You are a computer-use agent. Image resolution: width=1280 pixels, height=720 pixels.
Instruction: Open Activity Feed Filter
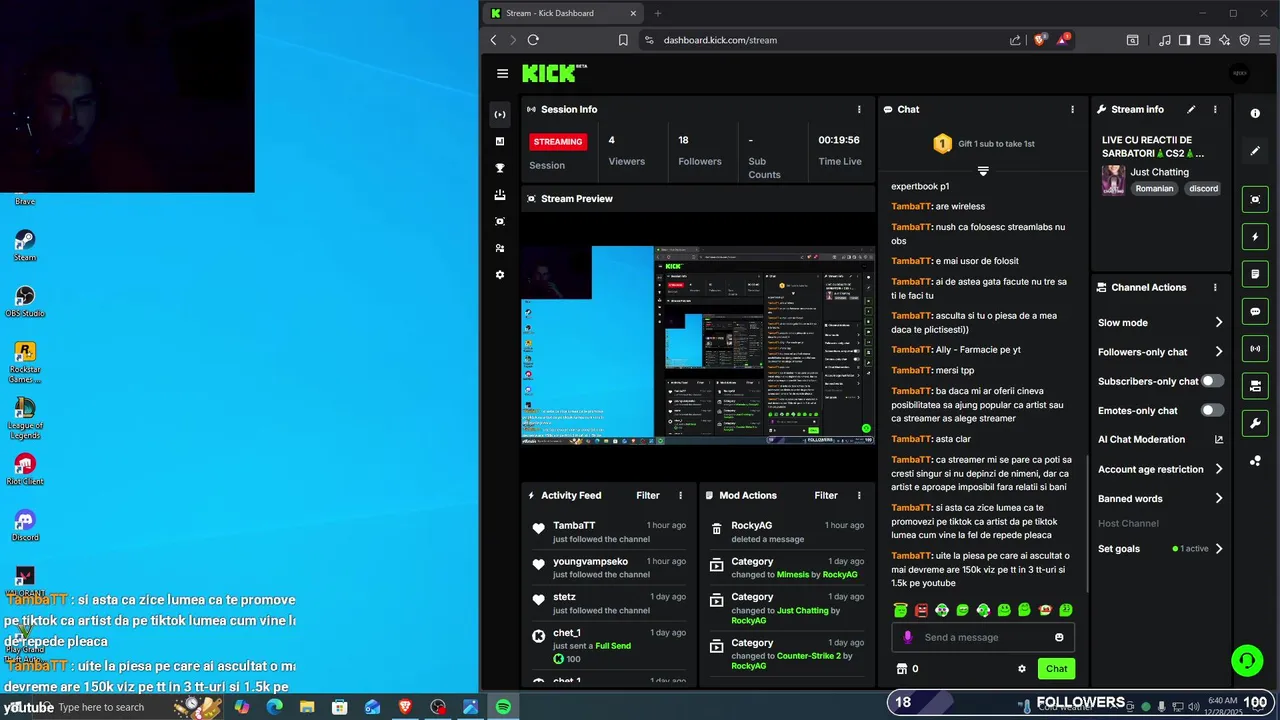(648, 495)
